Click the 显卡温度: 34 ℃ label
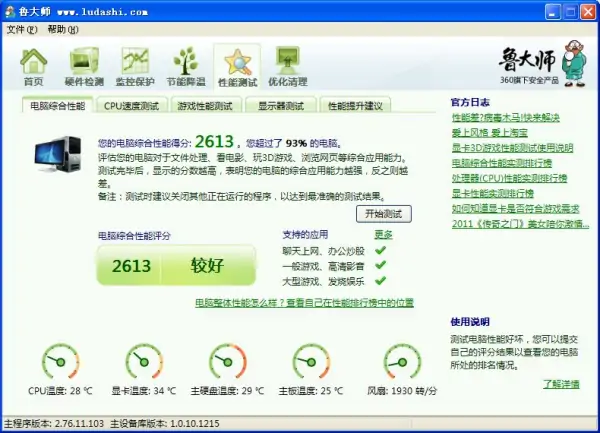This screenshot has height=433, width=600. (144, 391)
